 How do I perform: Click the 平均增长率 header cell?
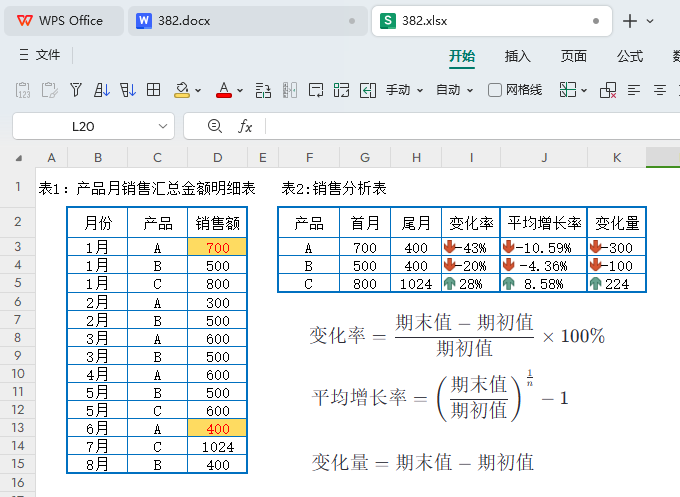pos(544,223)
